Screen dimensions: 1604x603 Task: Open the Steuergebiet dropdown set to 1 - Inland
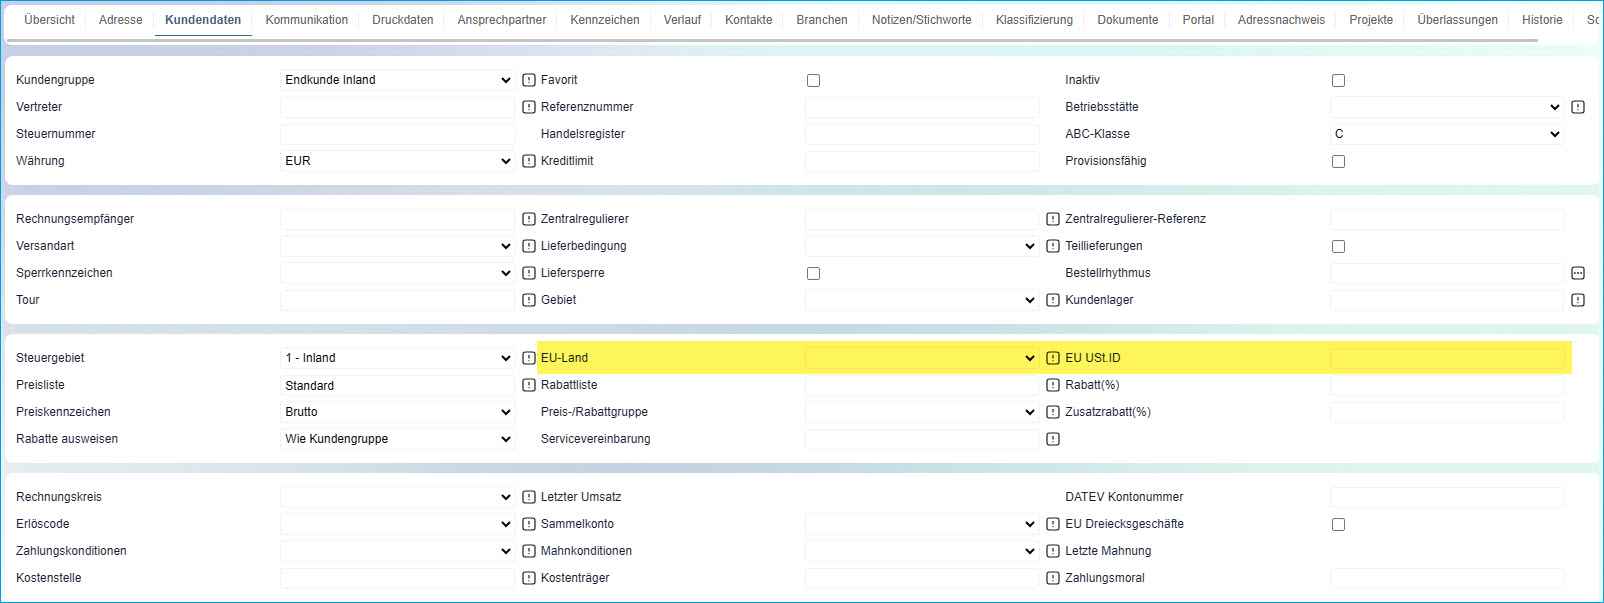(x=397, y=358)
